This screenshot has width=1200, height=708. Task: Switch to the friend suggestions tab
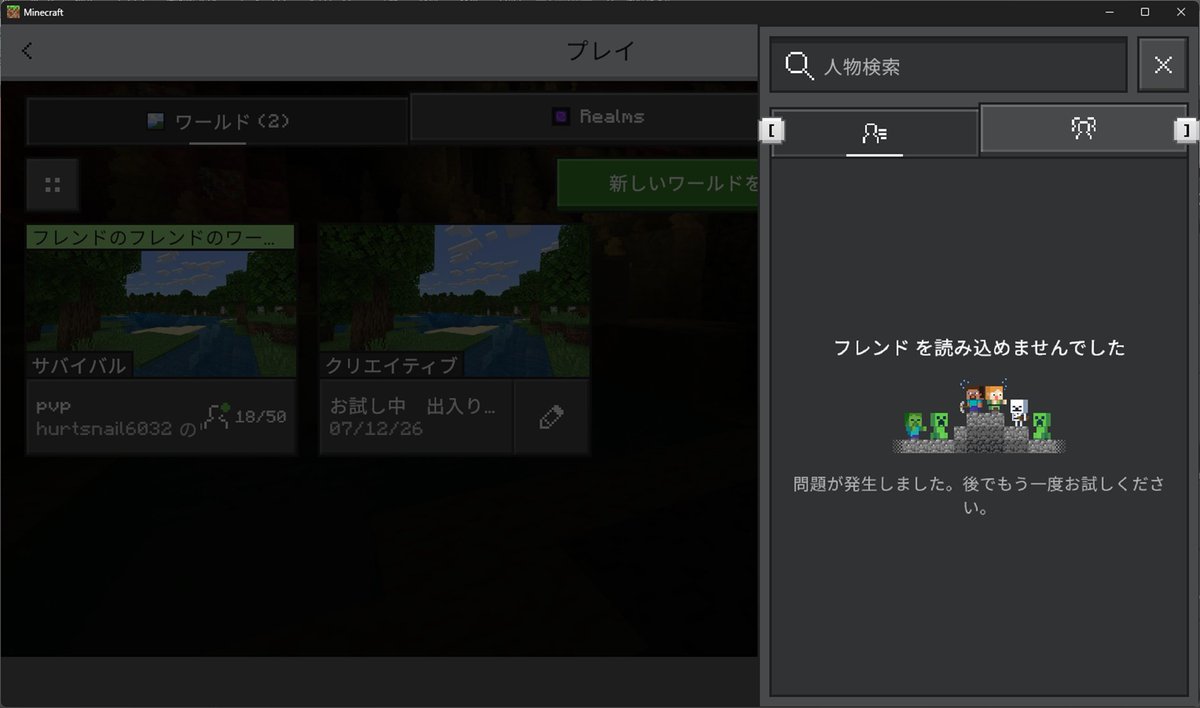(1083, 128)
